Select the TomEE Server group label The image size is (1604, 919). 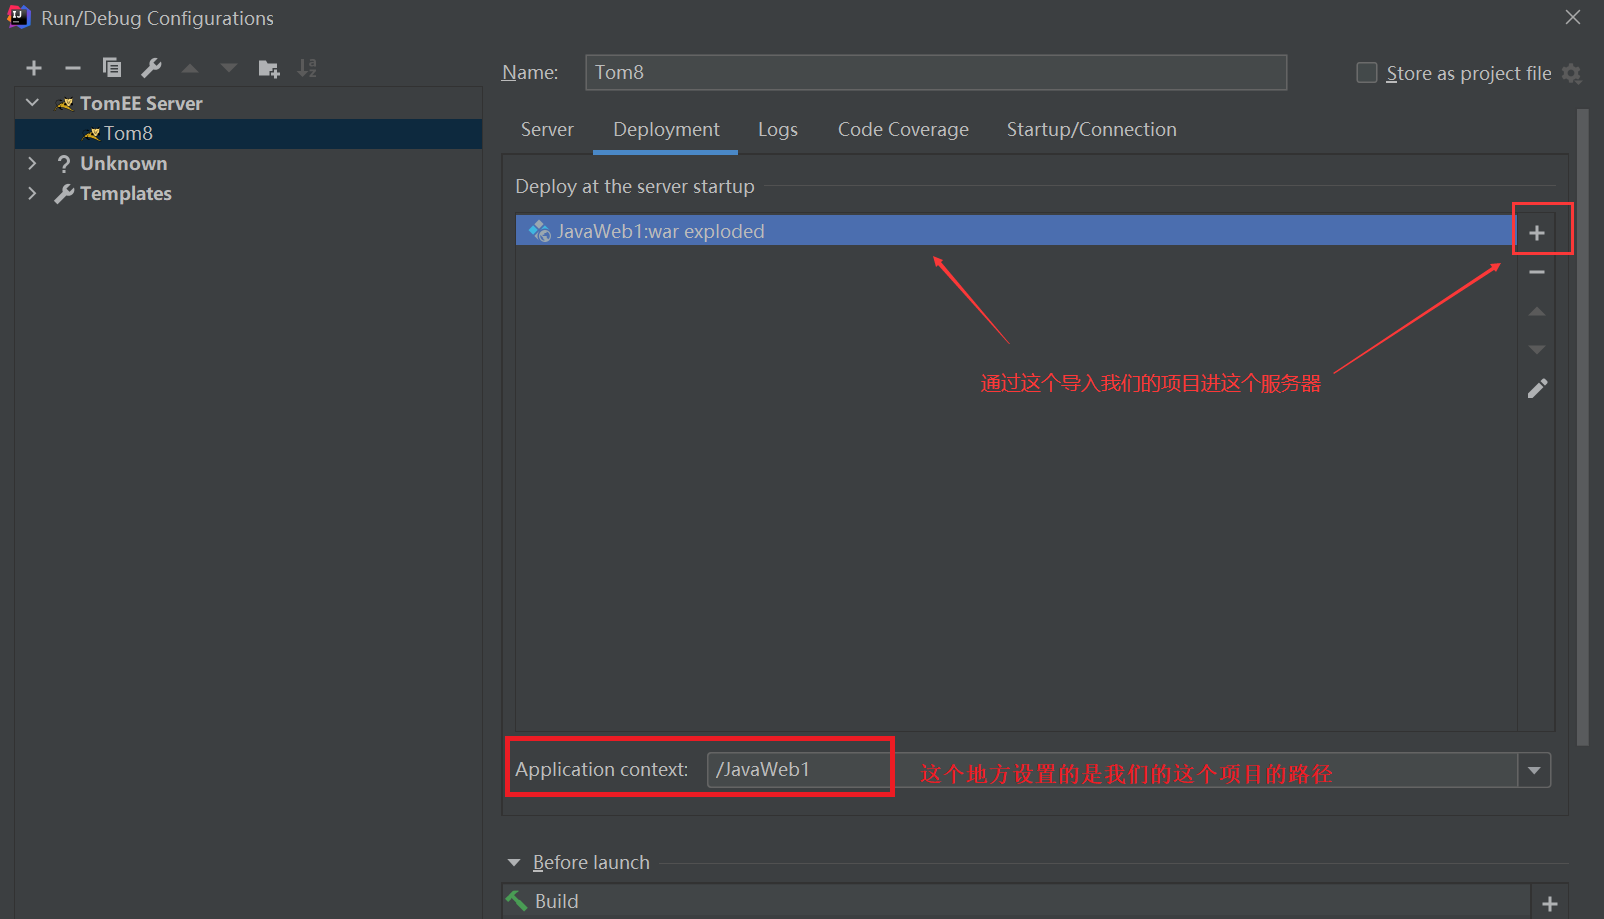click(141, 103)
